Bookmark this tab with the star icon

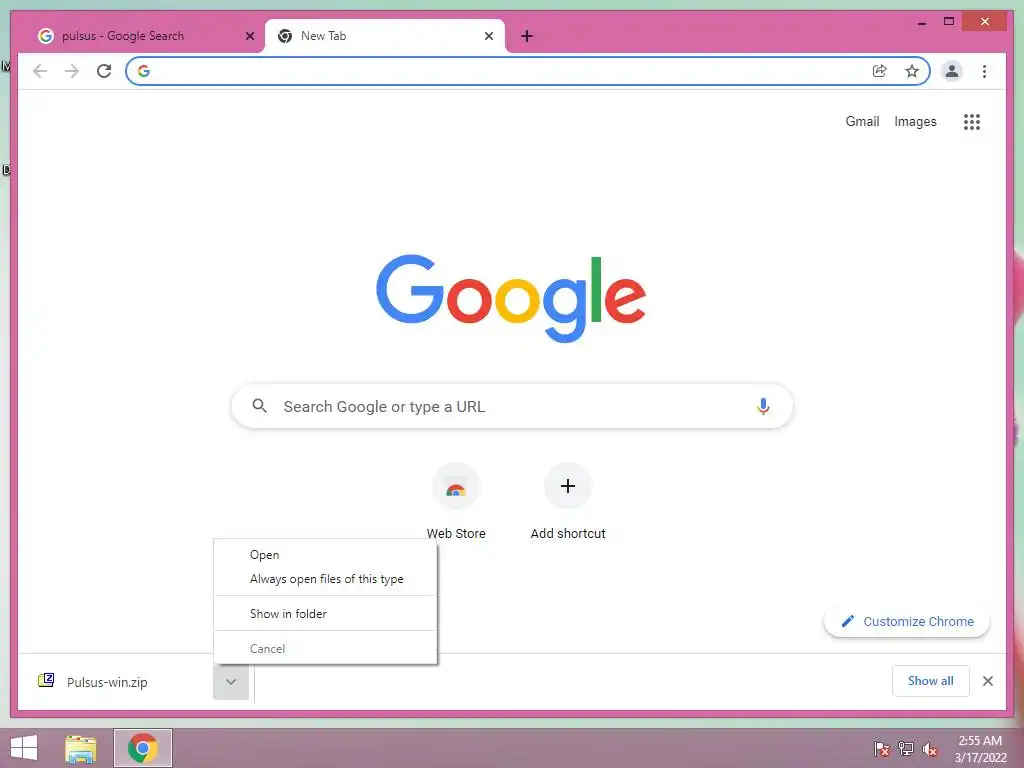[912, 71]
